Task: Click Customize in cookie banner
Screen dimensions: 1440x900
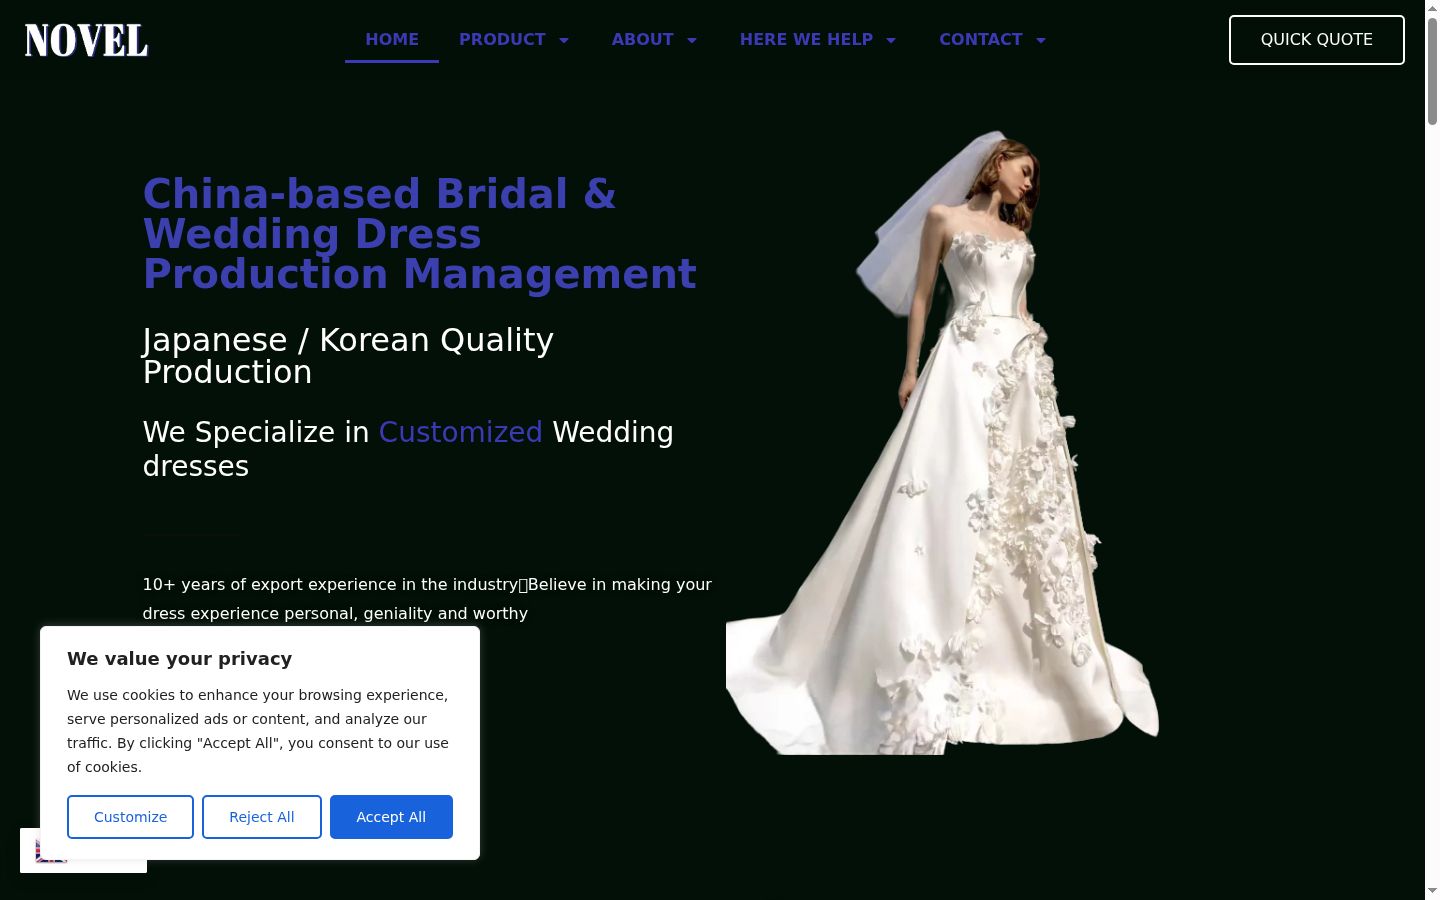Action: click(x=130, y=817)
